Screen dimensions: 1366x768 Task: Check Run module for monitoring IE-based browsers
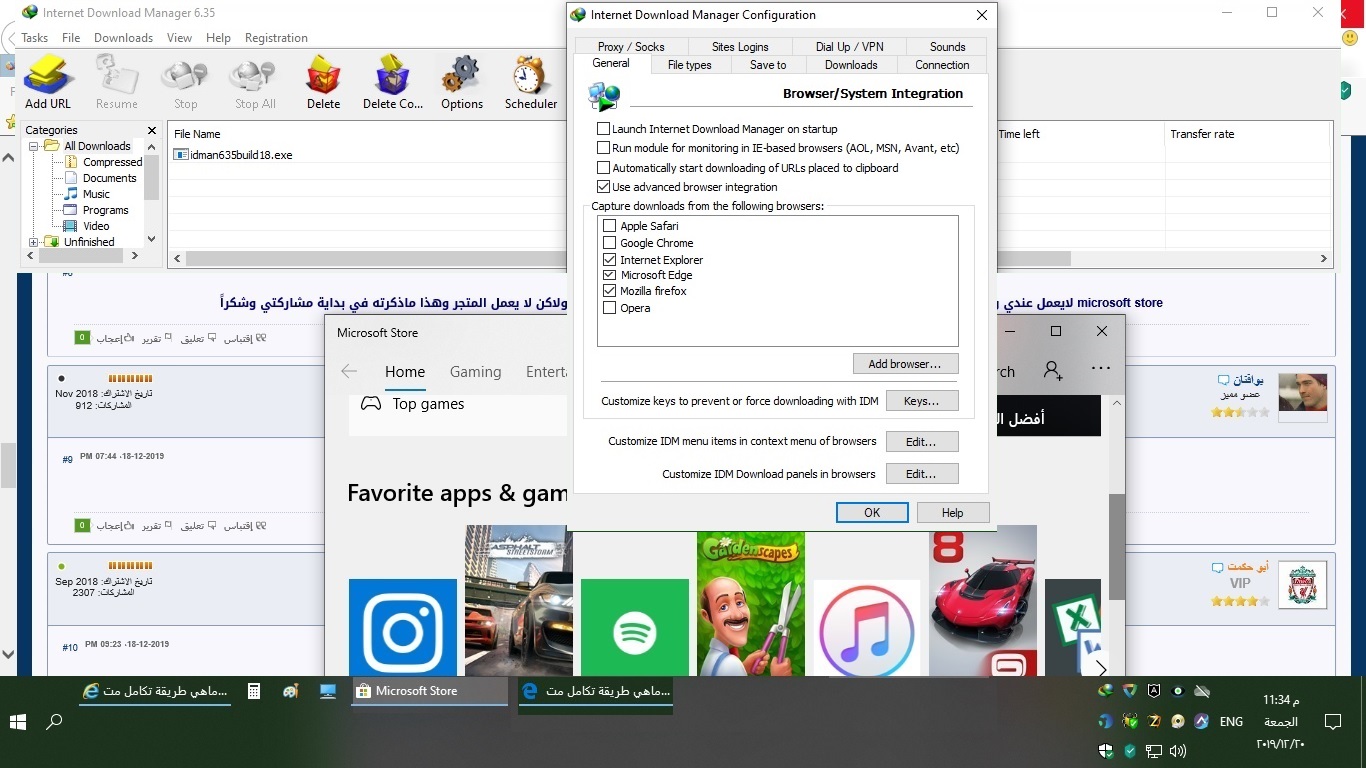[603, 148]
